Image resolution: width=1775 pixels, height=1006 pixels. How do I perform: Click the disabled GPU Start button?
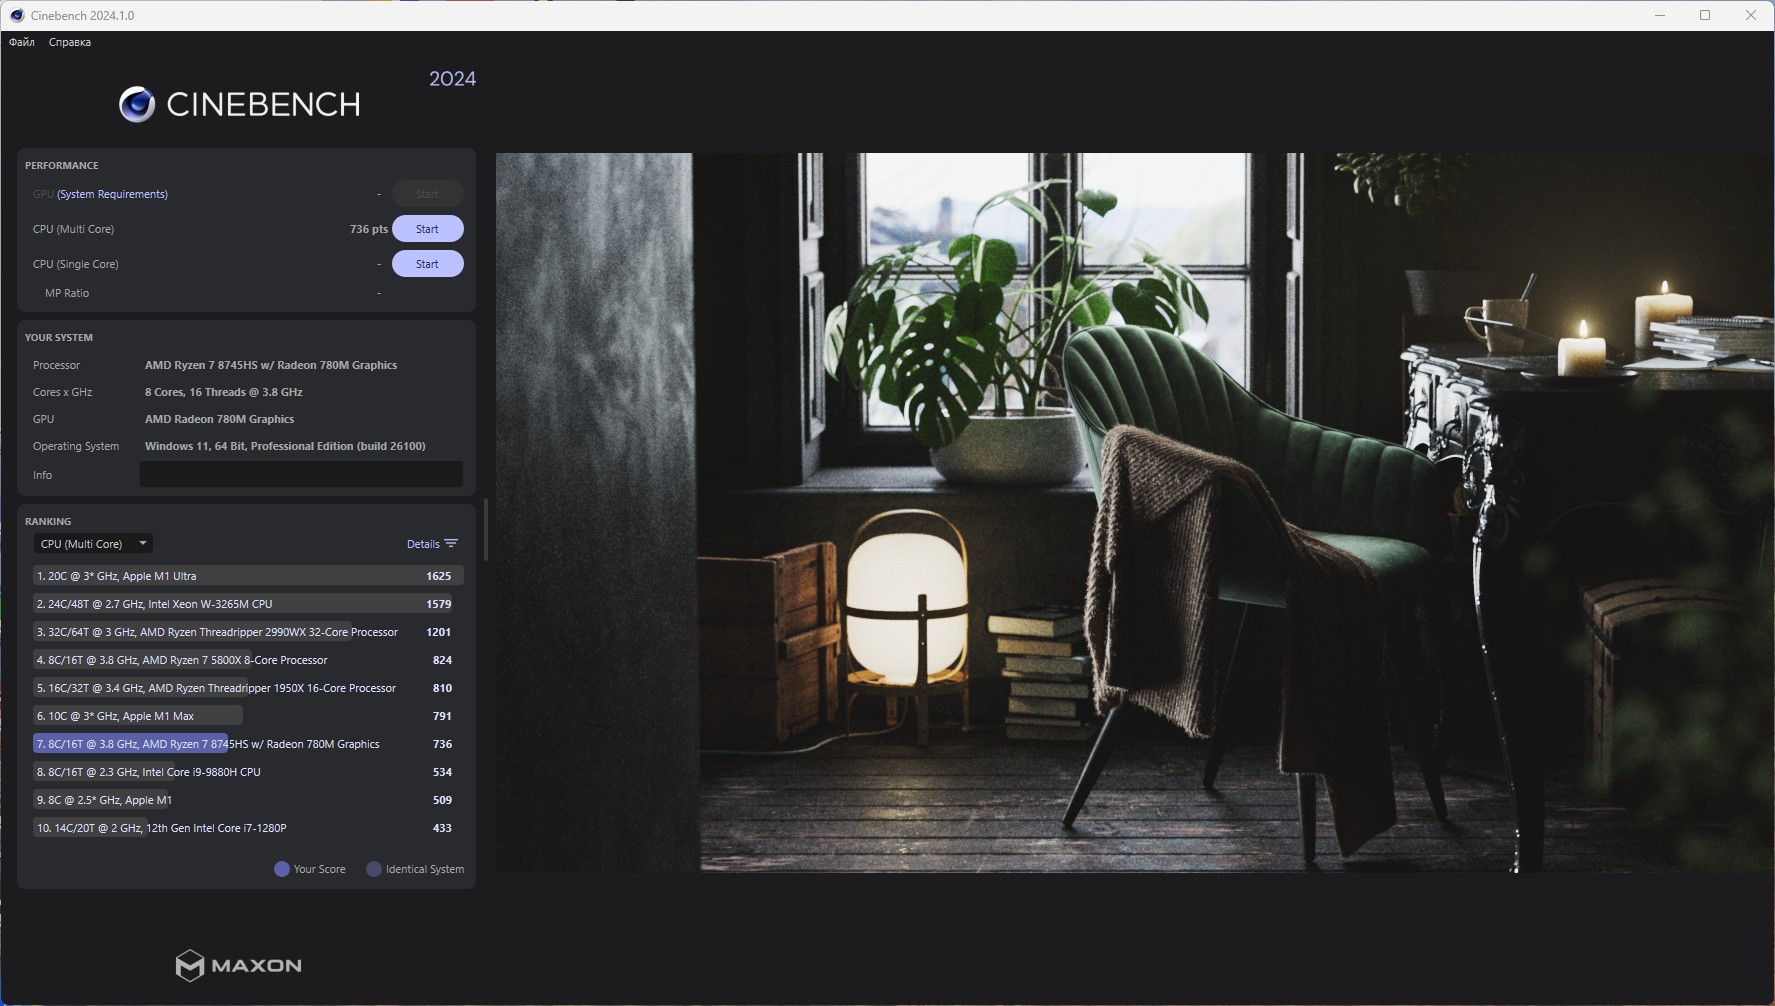point(427,194)
